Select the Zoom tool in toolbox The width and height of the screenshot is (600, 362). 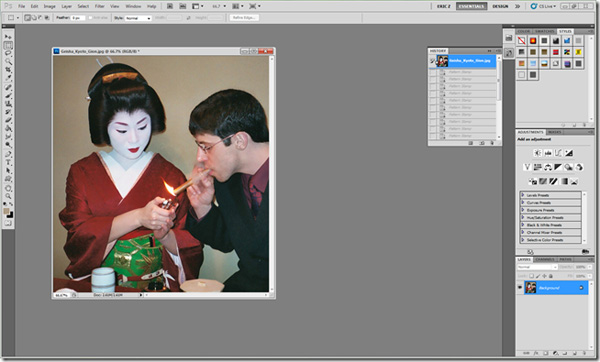click(8, 196)
